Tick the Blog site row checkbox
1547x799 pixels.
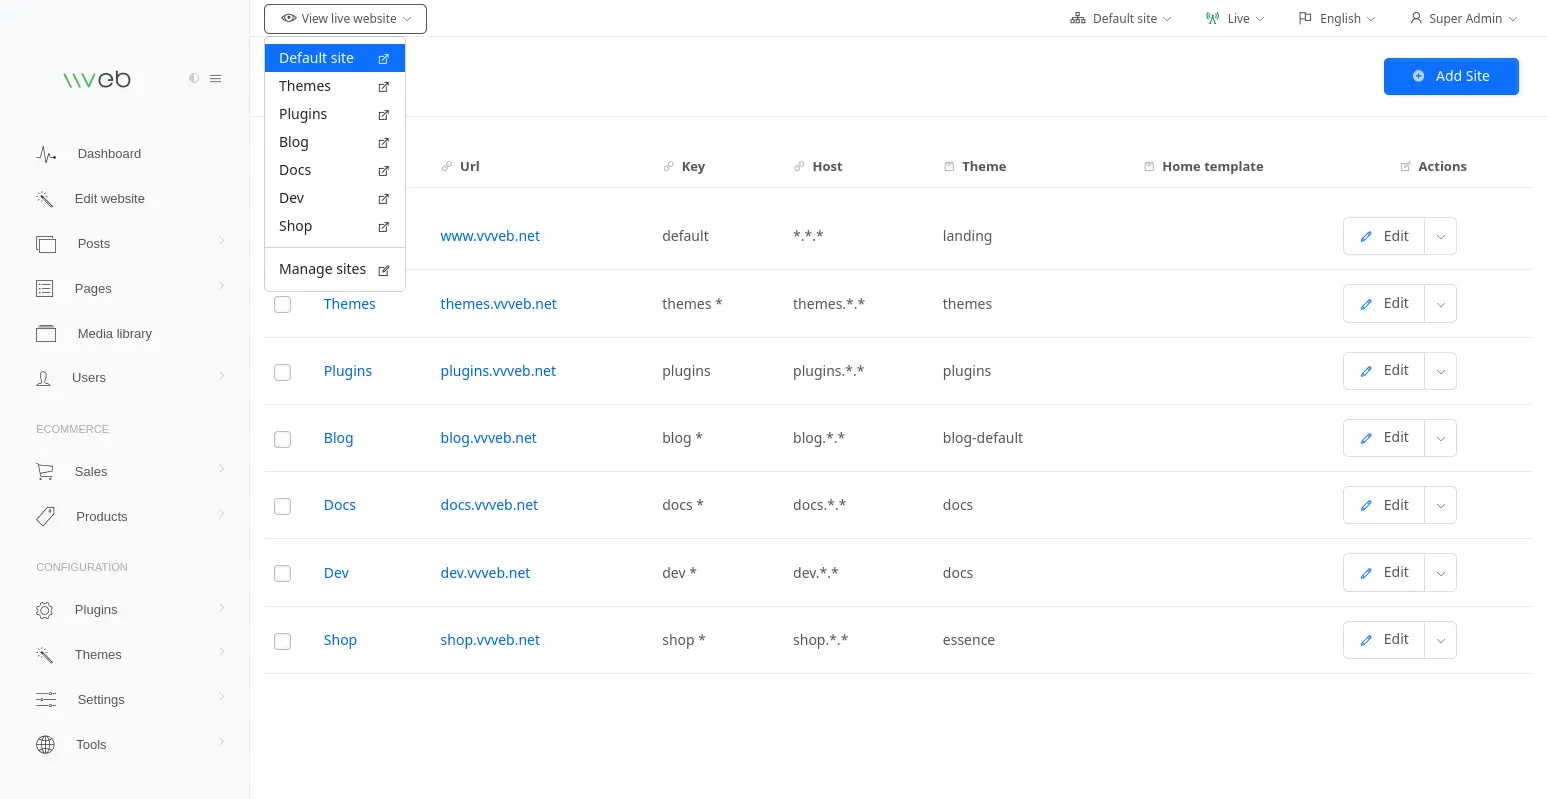click(282, 438)
